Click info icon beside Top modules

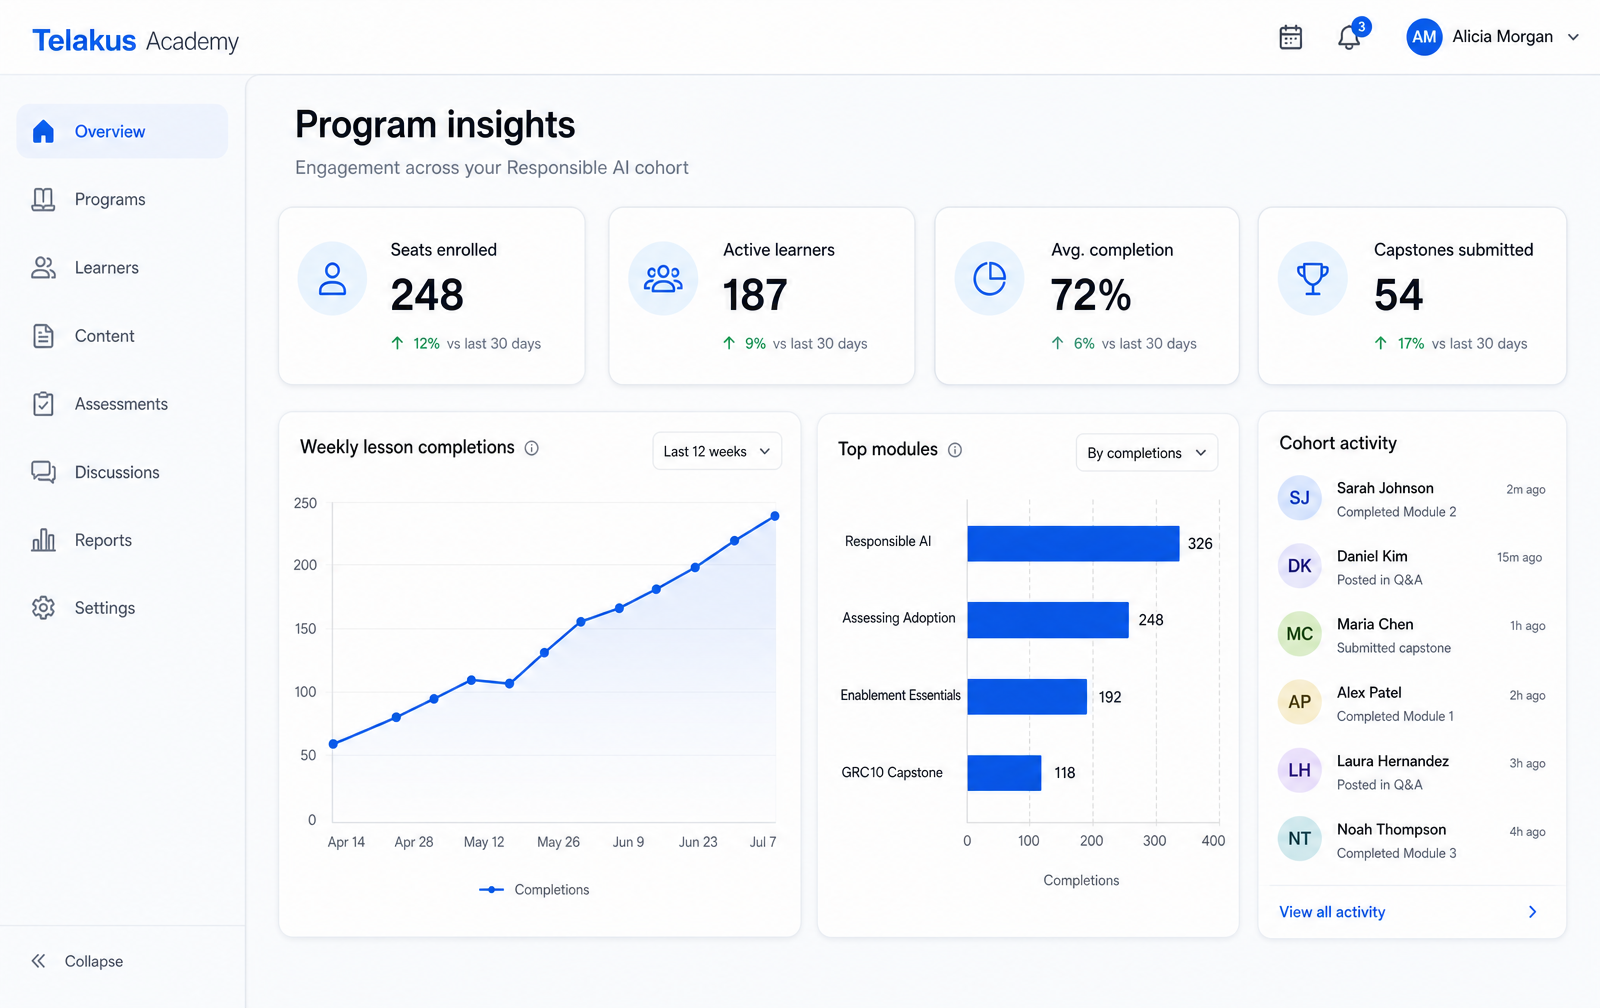pos(955,450)
